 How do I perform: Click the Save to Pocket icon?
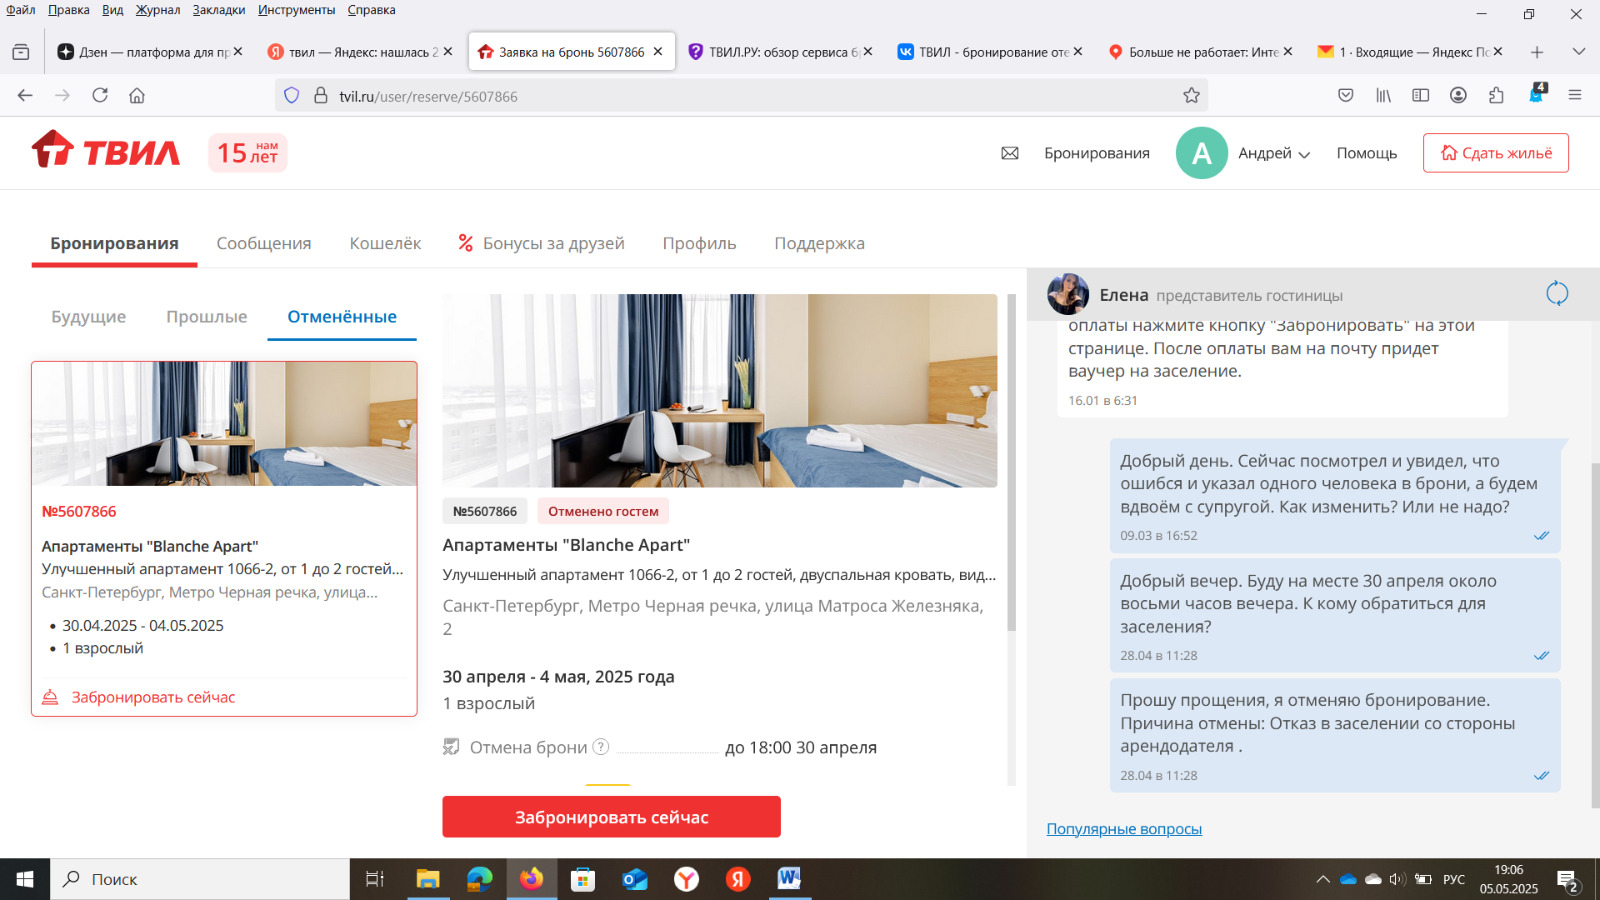(1346, 96)
